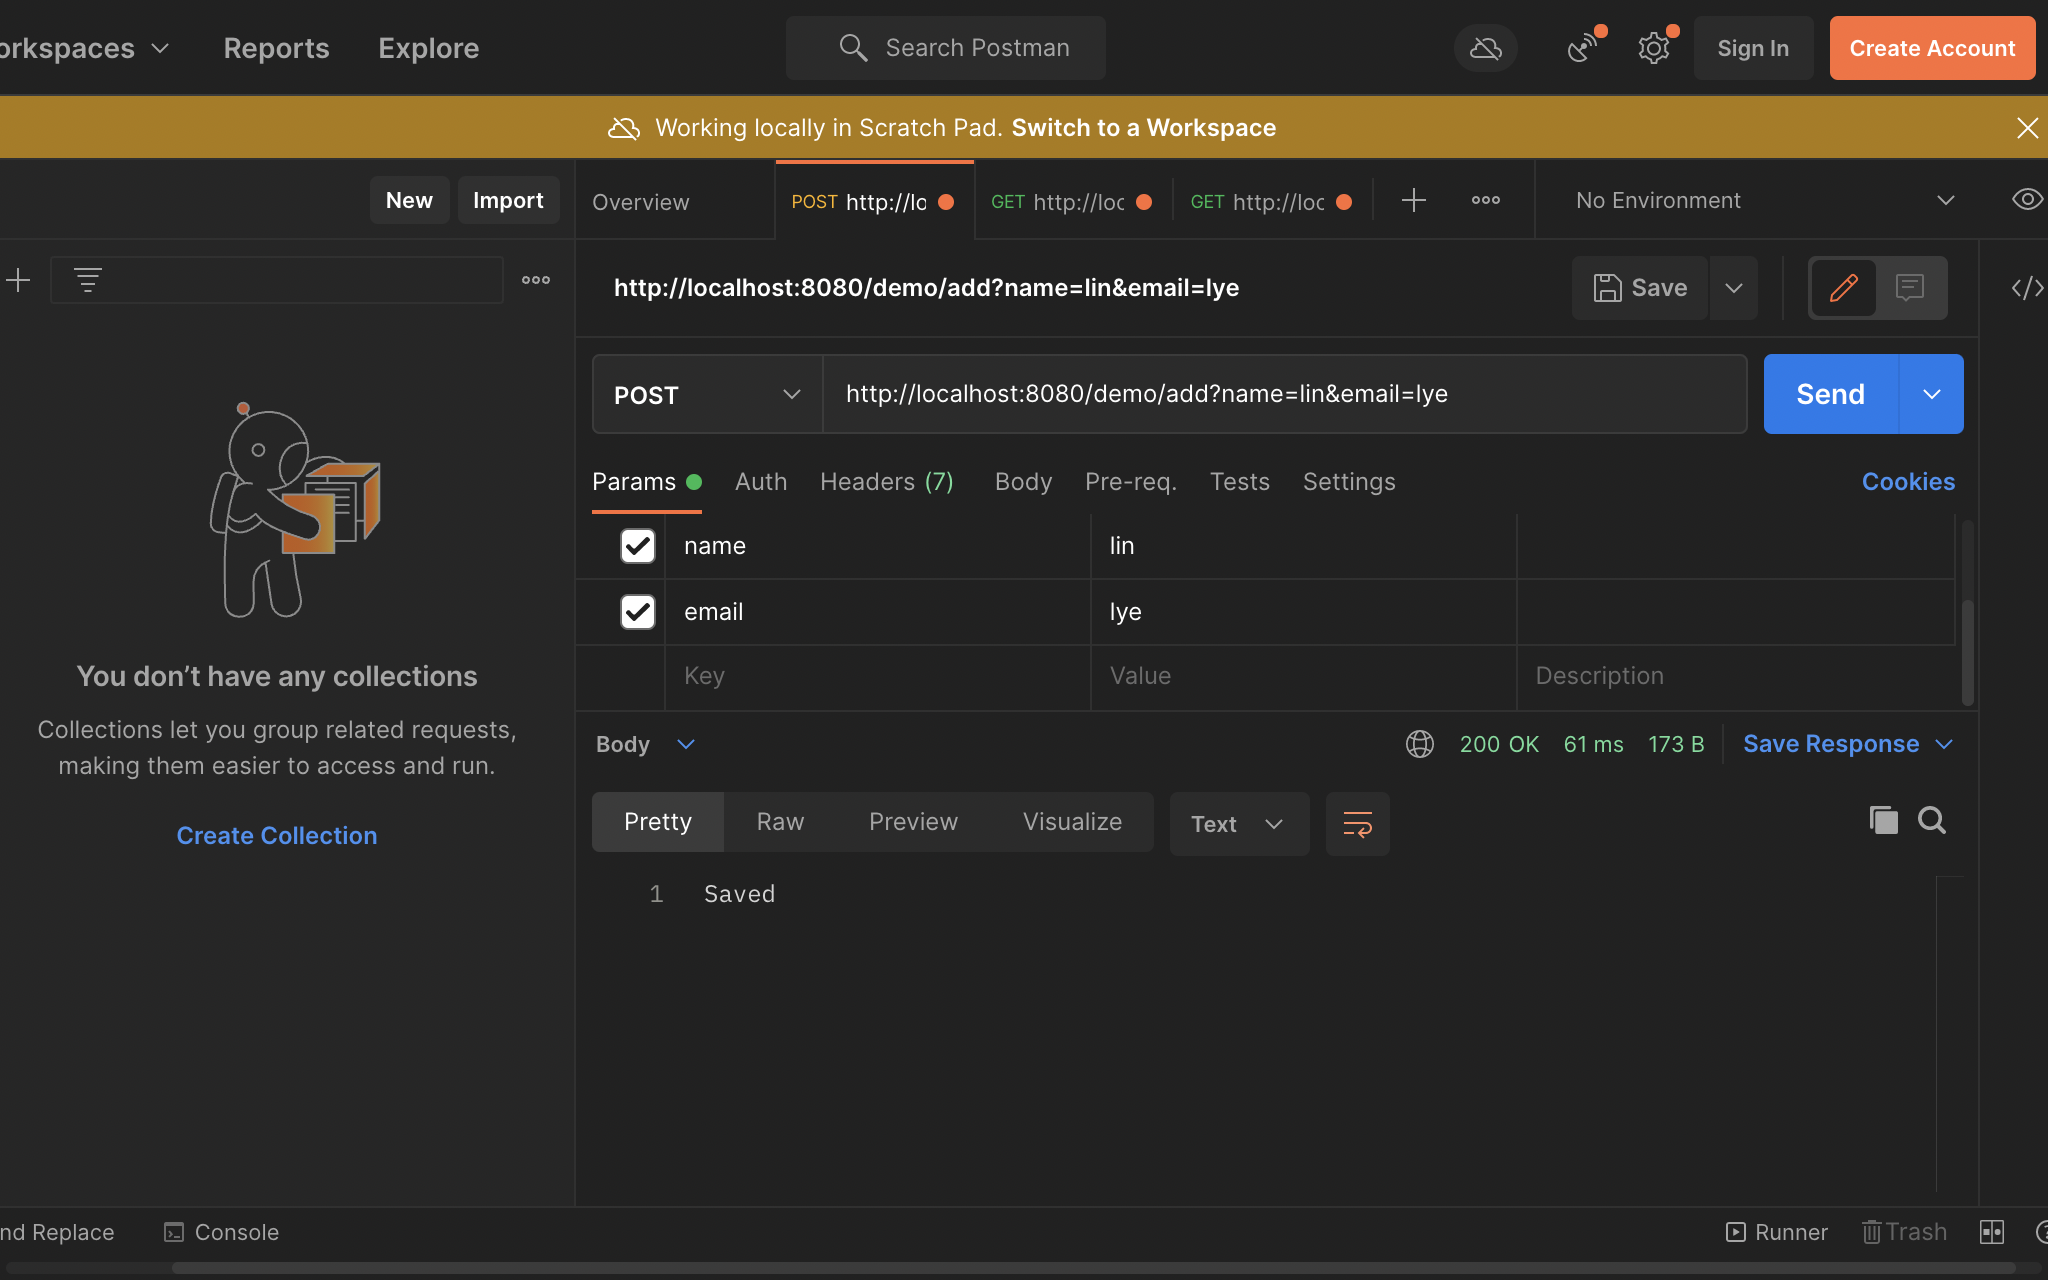Viewport: 2048px width, 1280px height.
Task: Copy response using the copy icon
Action: (1883, 821)
